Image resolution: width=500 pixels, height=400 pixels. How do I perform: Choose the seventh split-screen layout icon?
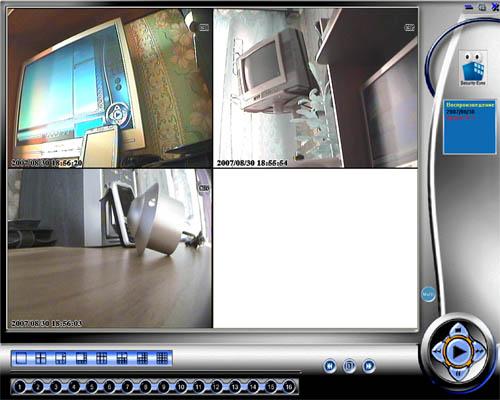(x=142, y=359)
